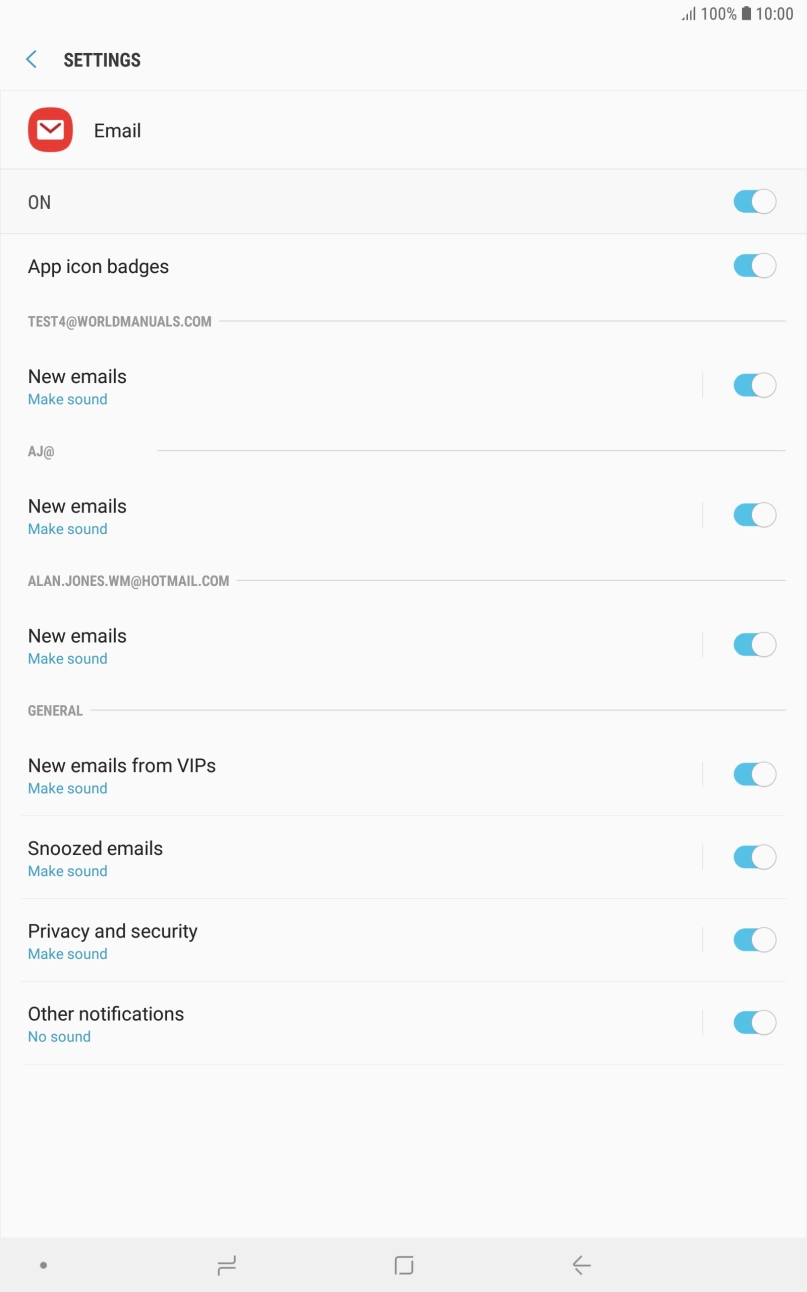Toggle the Other notifications switch
This screenshot has width=807, height=1292.
tap(754, 1022)
